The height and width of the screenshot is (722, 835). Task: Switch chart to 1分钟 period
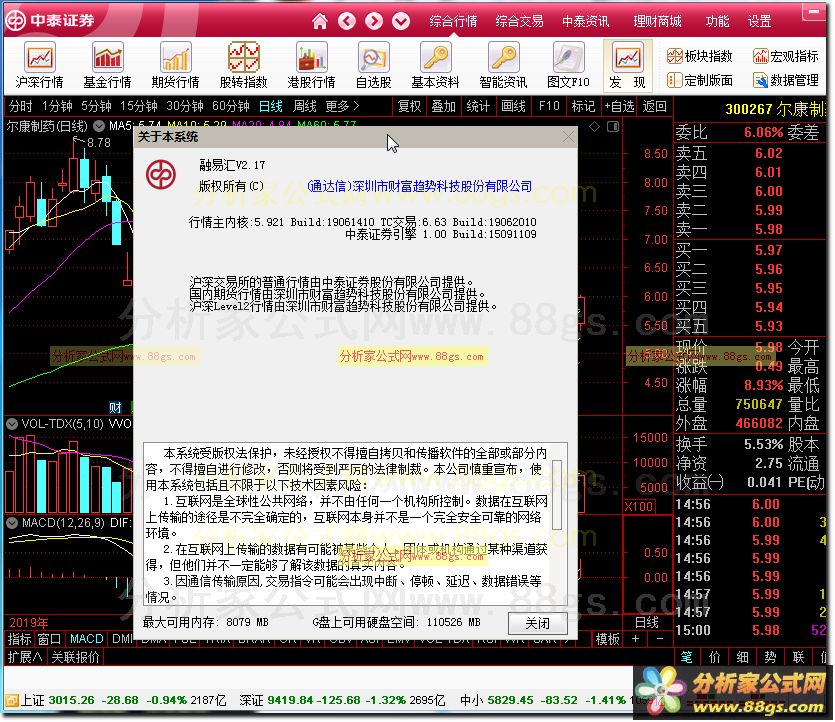pyautogui.click(x=57, y=106)
